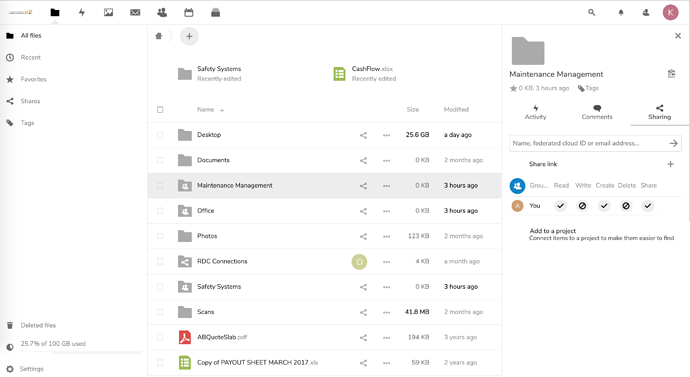The width and height of the screenshot is (690, 377).
Task: Open the Photos gallery app icon
Action: tap(108, 12)
